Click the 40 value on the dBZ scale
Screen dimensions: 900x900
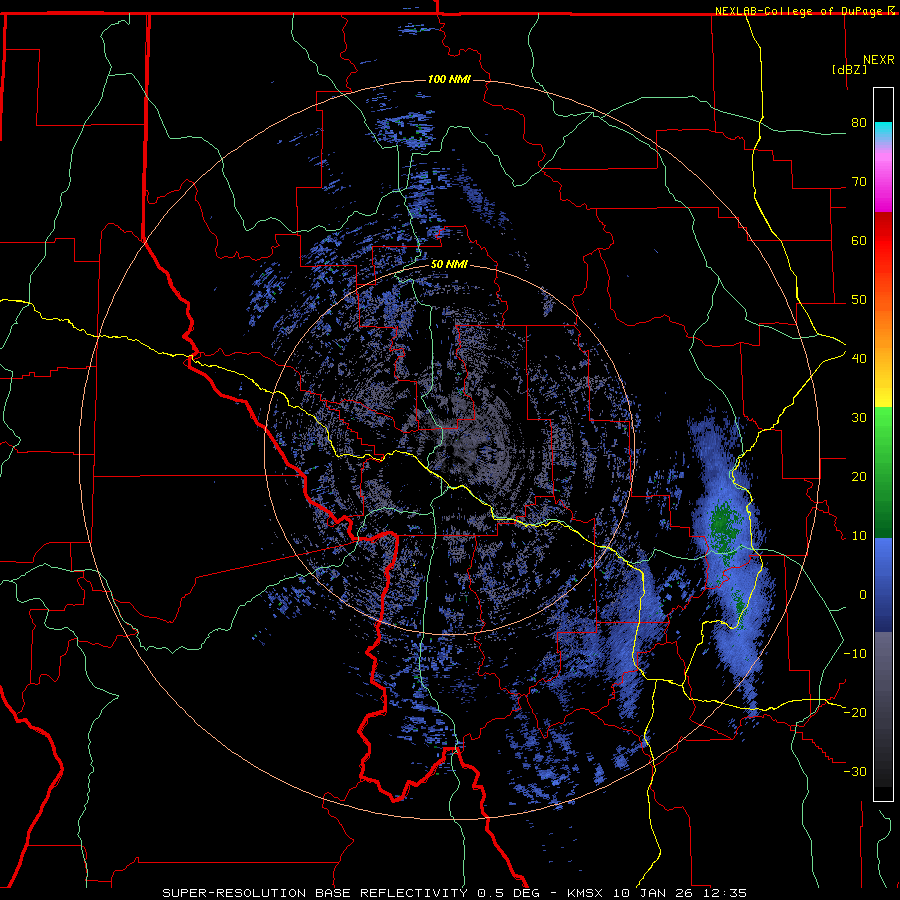[859, 359]
